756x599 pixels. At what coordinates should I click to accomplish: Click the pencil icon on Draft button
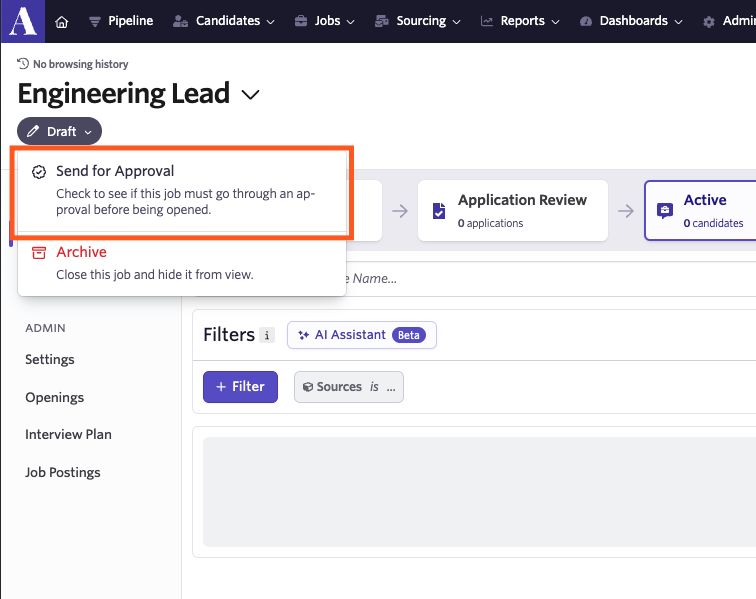point(33,131)
